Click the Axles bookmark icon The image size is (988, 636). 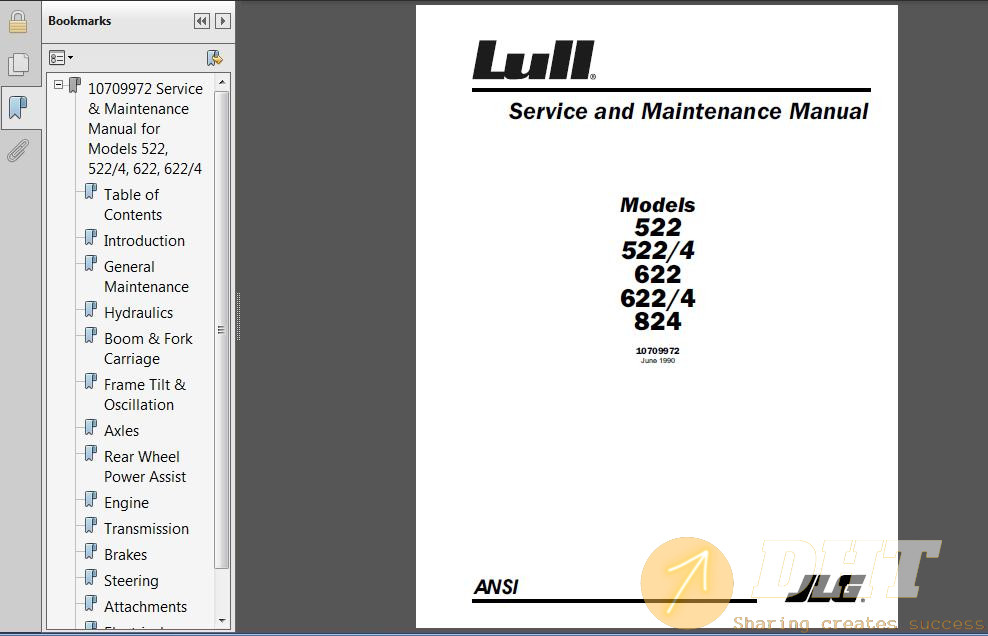pos(91,427)
